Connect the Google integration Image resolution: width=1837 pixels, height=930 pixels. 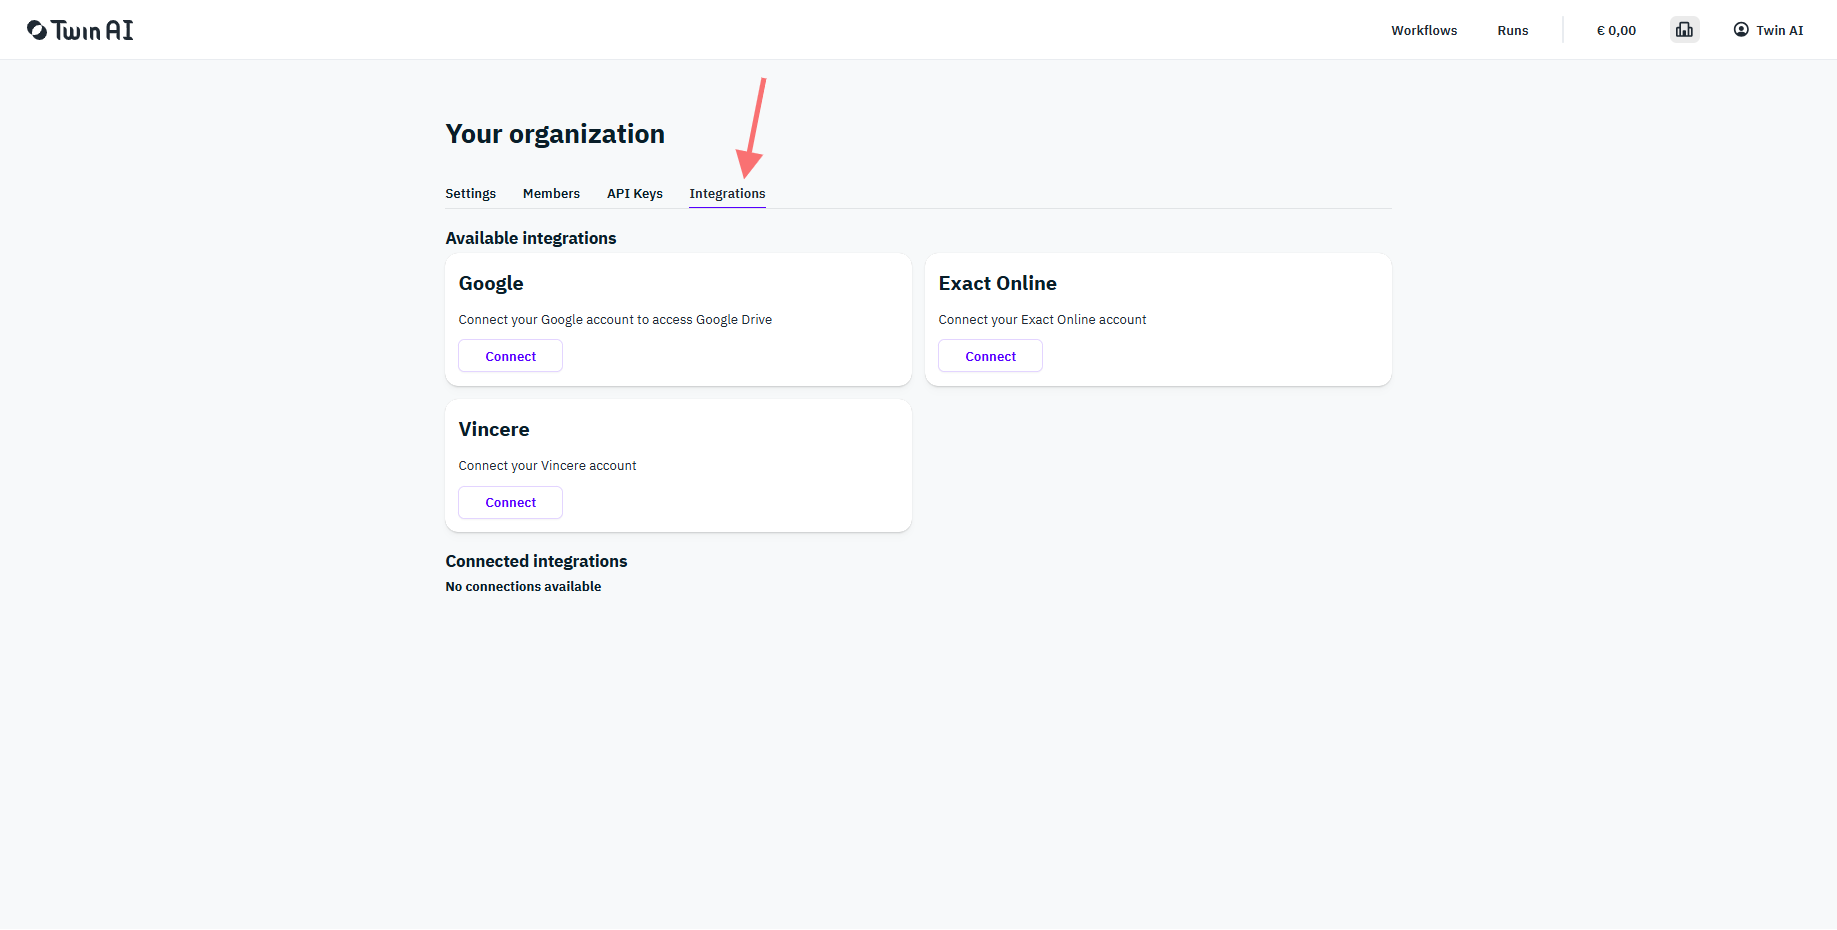pyautogui.click(x=510, y=356)
